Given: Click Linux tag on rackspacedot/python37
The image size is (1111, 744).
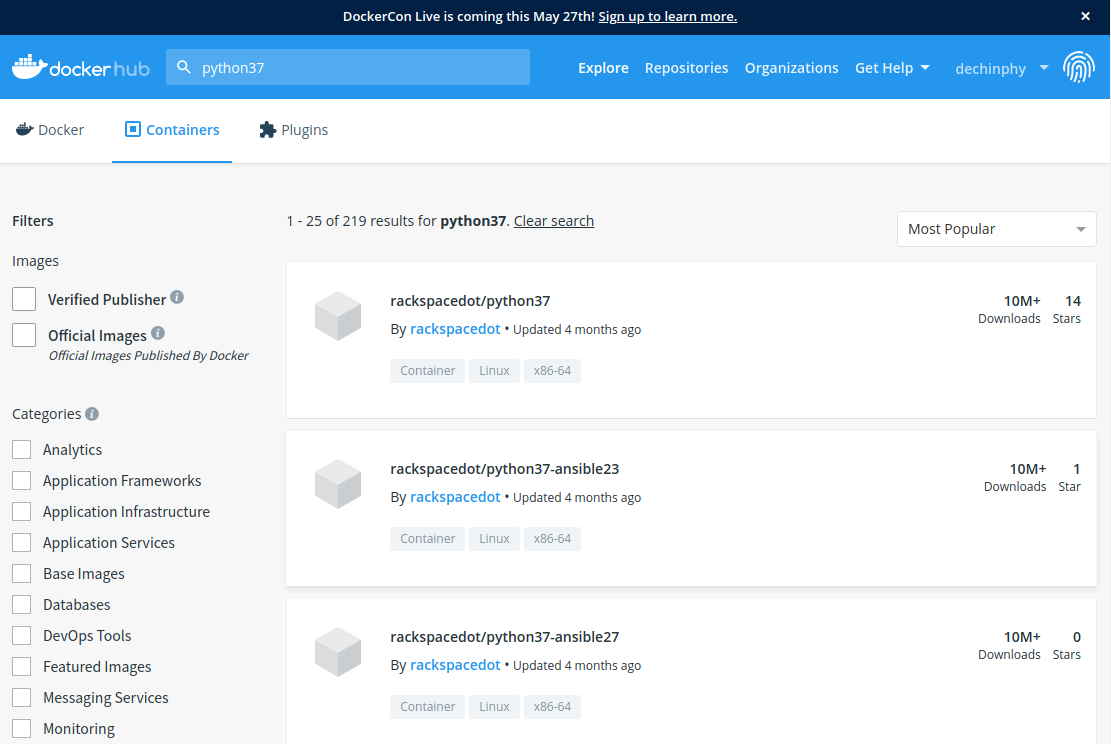Looking at the screenshot, I should [494, 371].
